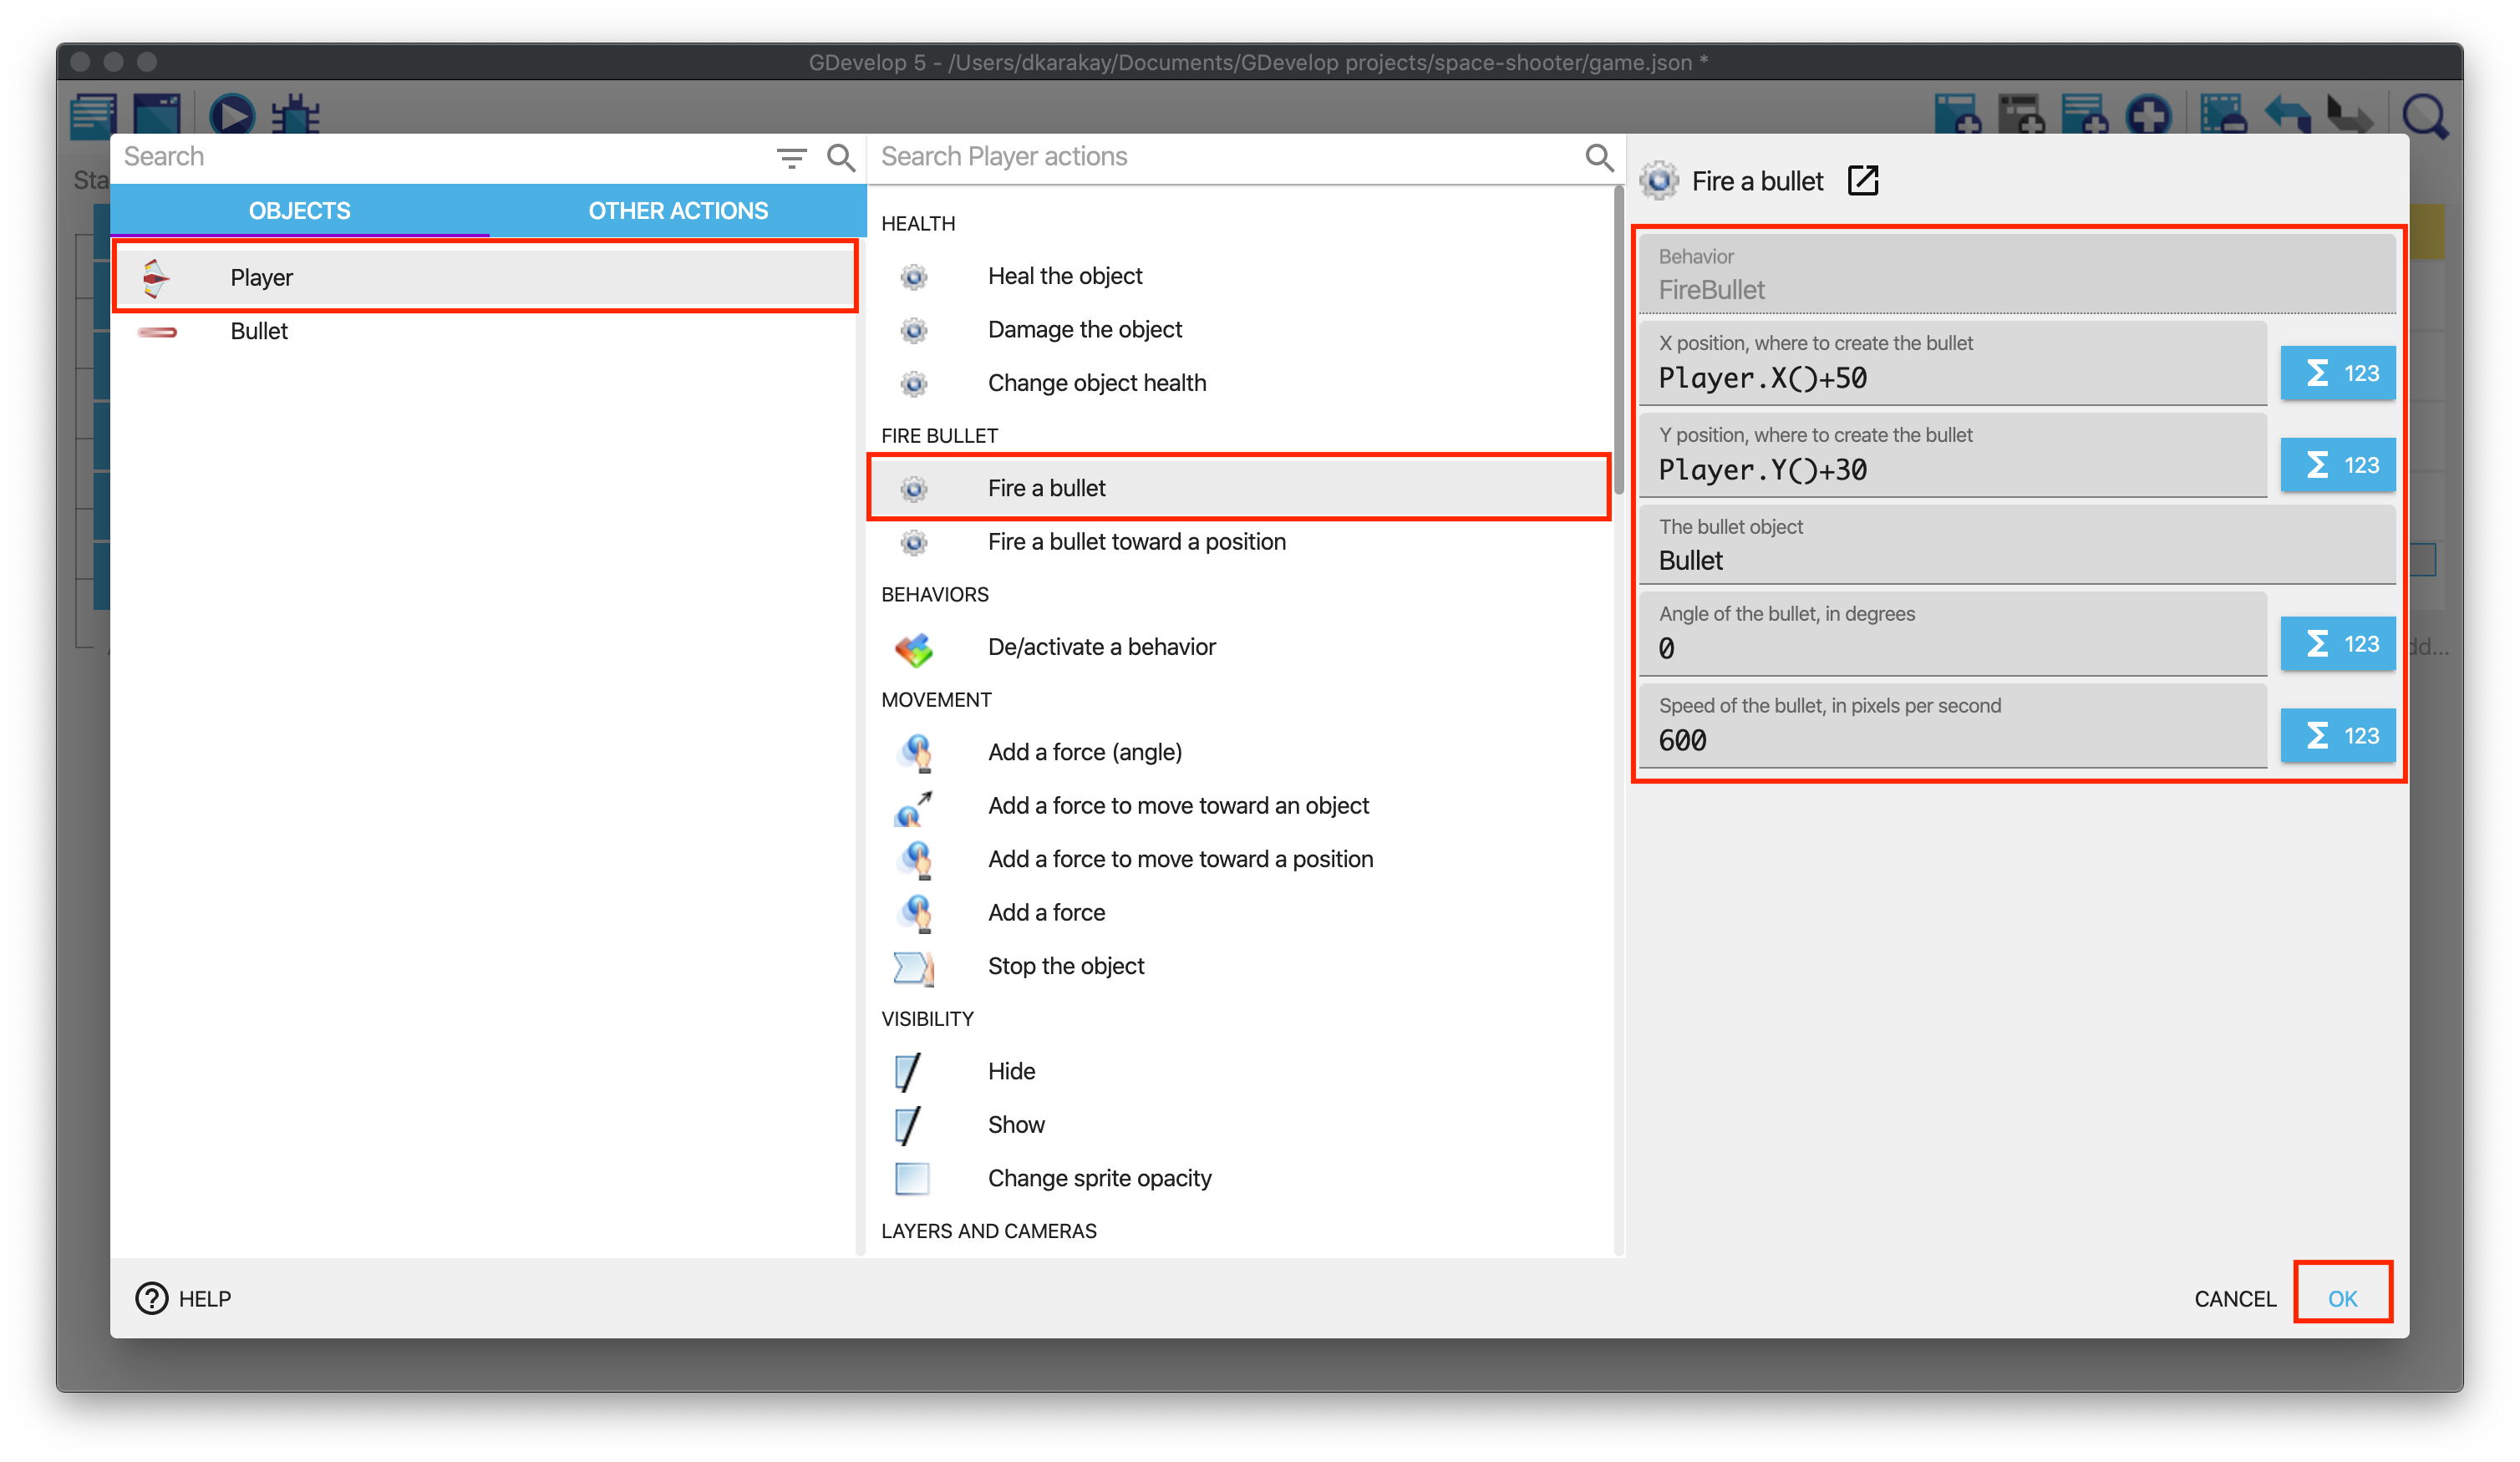2520x1462 pixels.
Task: Select the Objects tab
Action: (299, 211)
